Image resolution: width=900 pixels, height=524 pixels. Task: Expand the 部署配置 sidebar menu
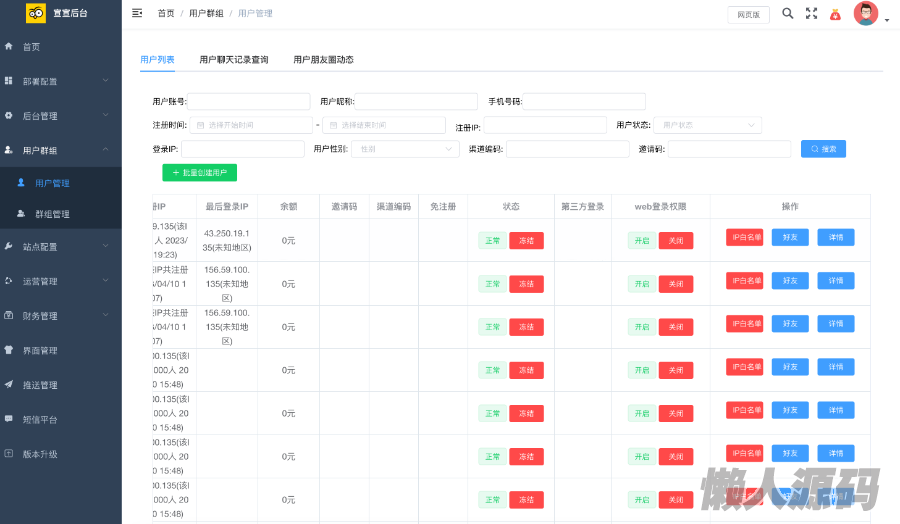(x=106, y=80)
